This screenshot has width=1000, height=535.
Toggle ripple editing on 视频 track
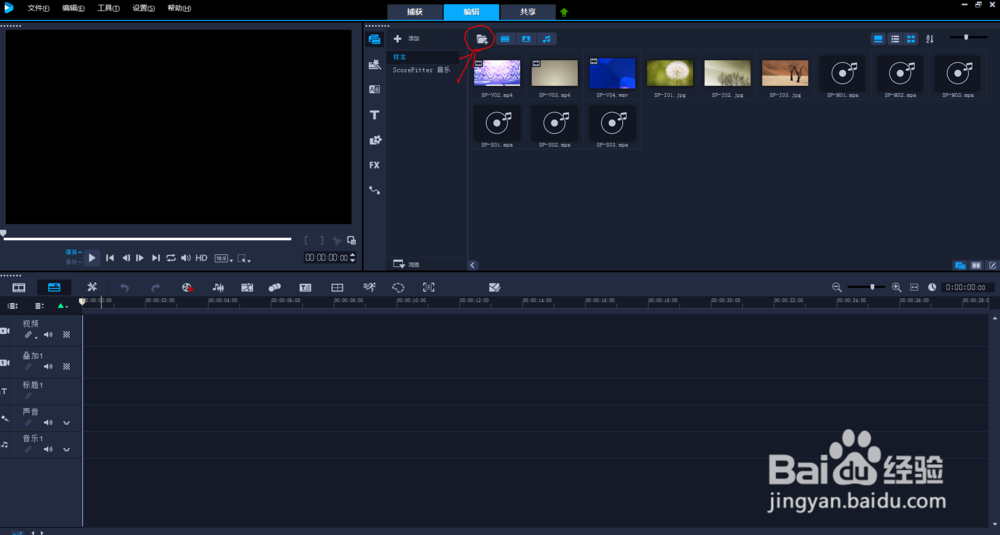[29, 335]
